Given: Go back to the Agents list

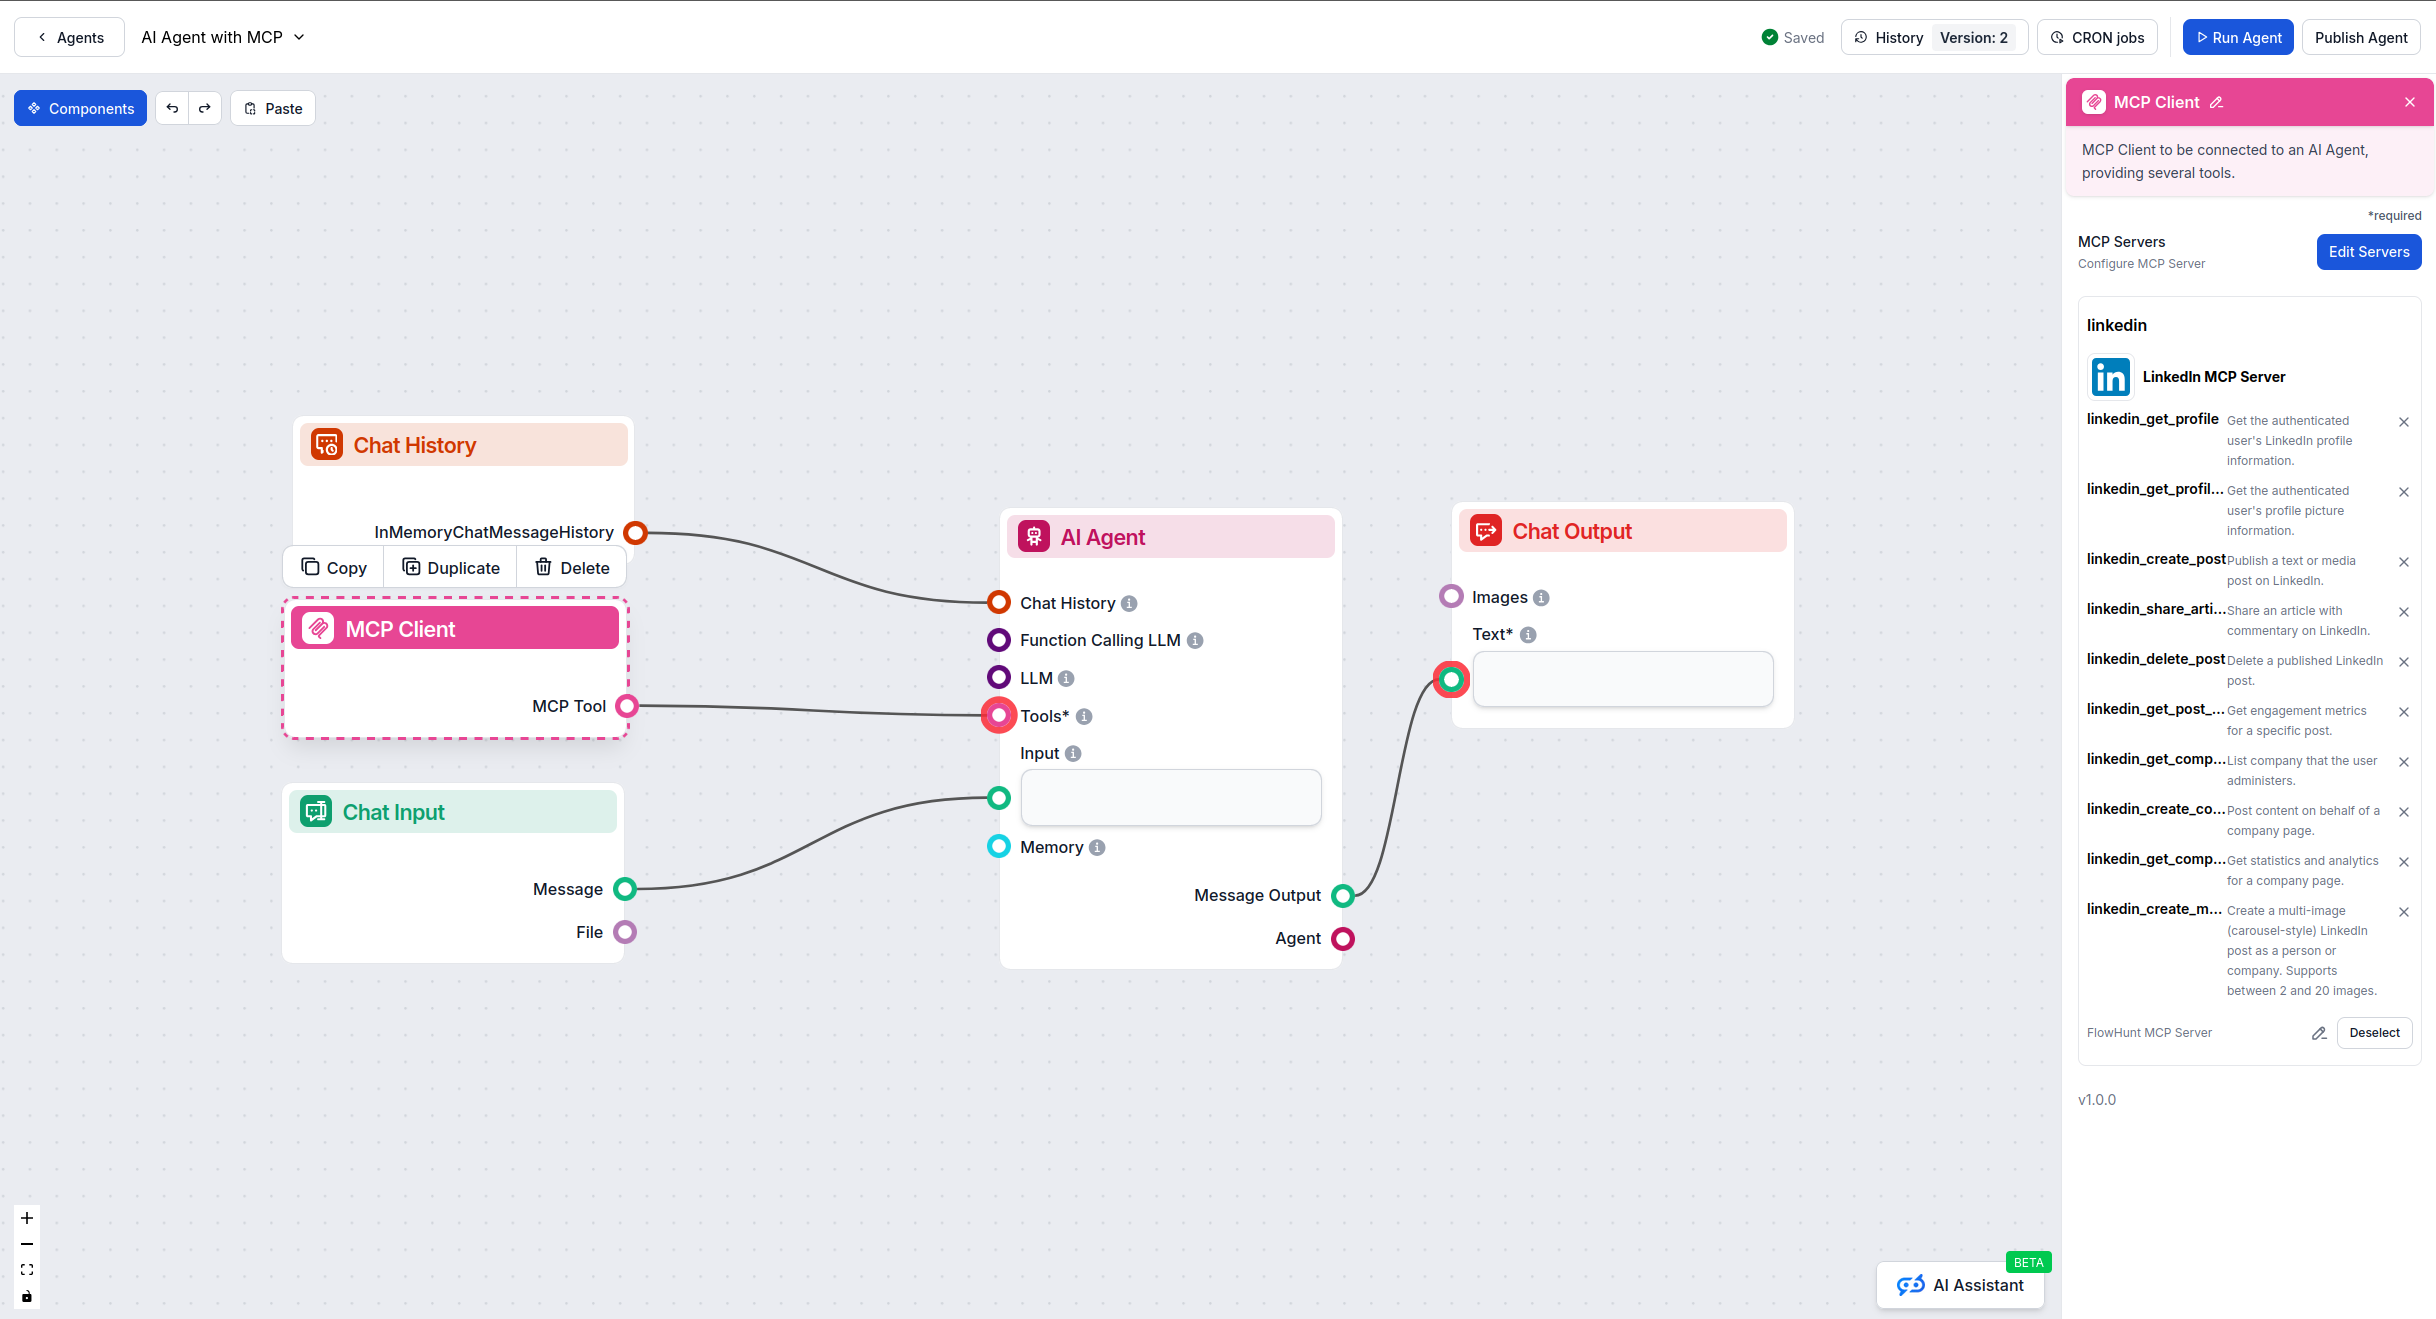Looking at the screenshot, I should 68,37.
